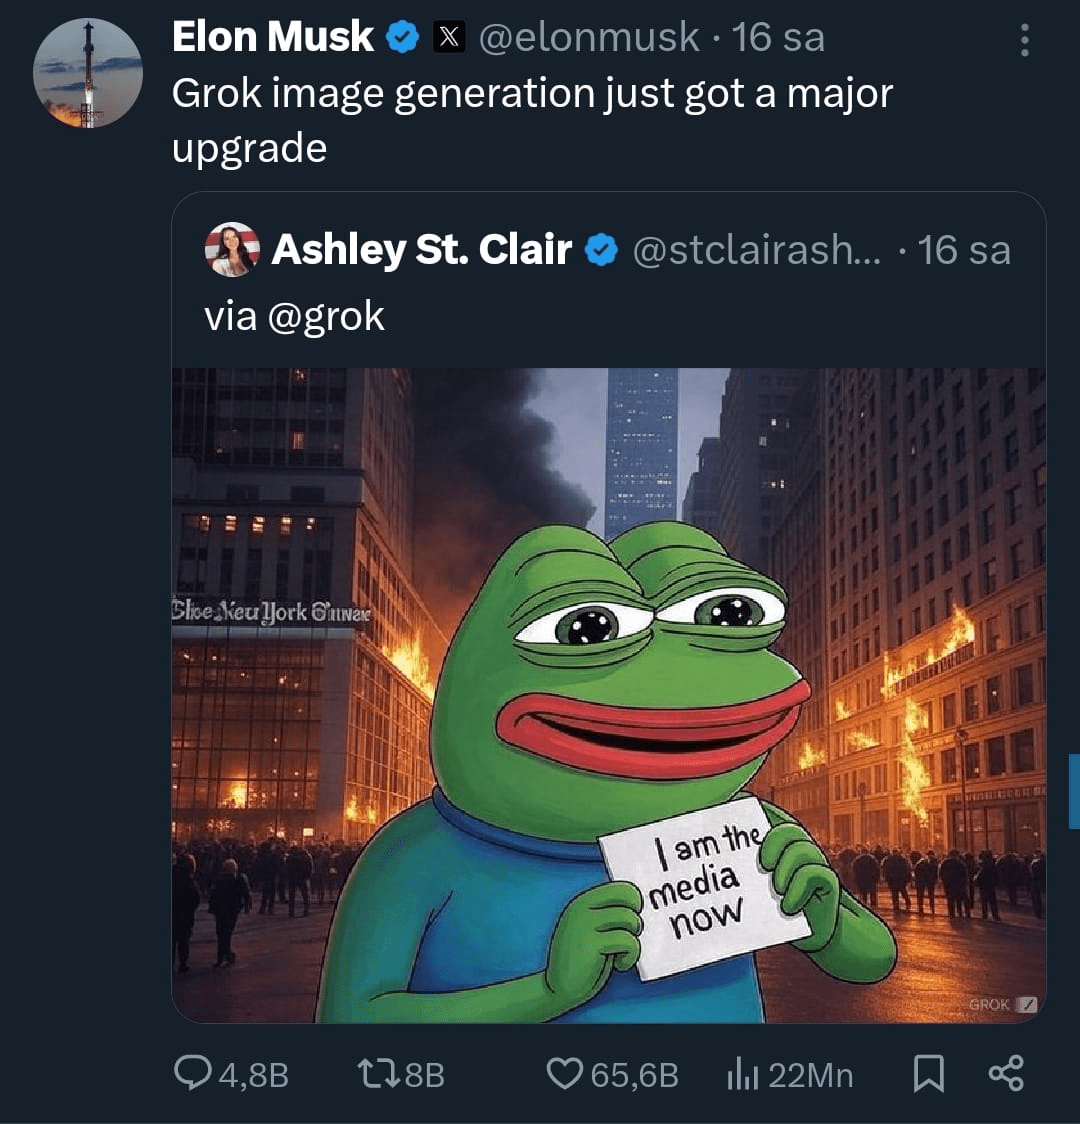Open the three-dot more options menu

coord(1024,39)
